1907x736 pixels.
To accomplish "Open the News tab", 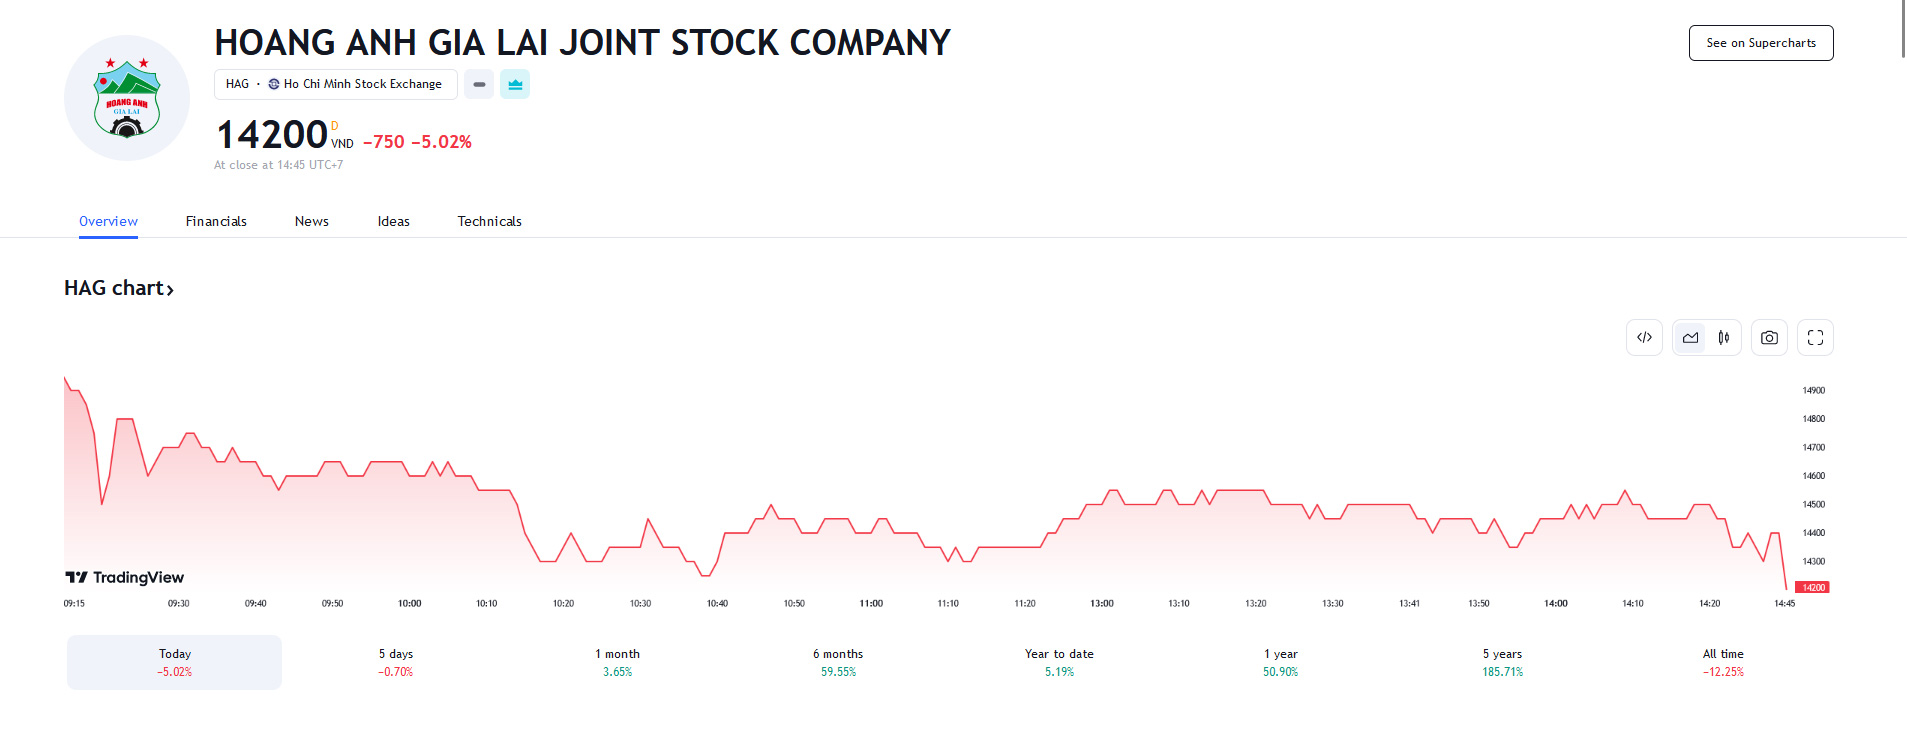I will [x=311, y=221].
